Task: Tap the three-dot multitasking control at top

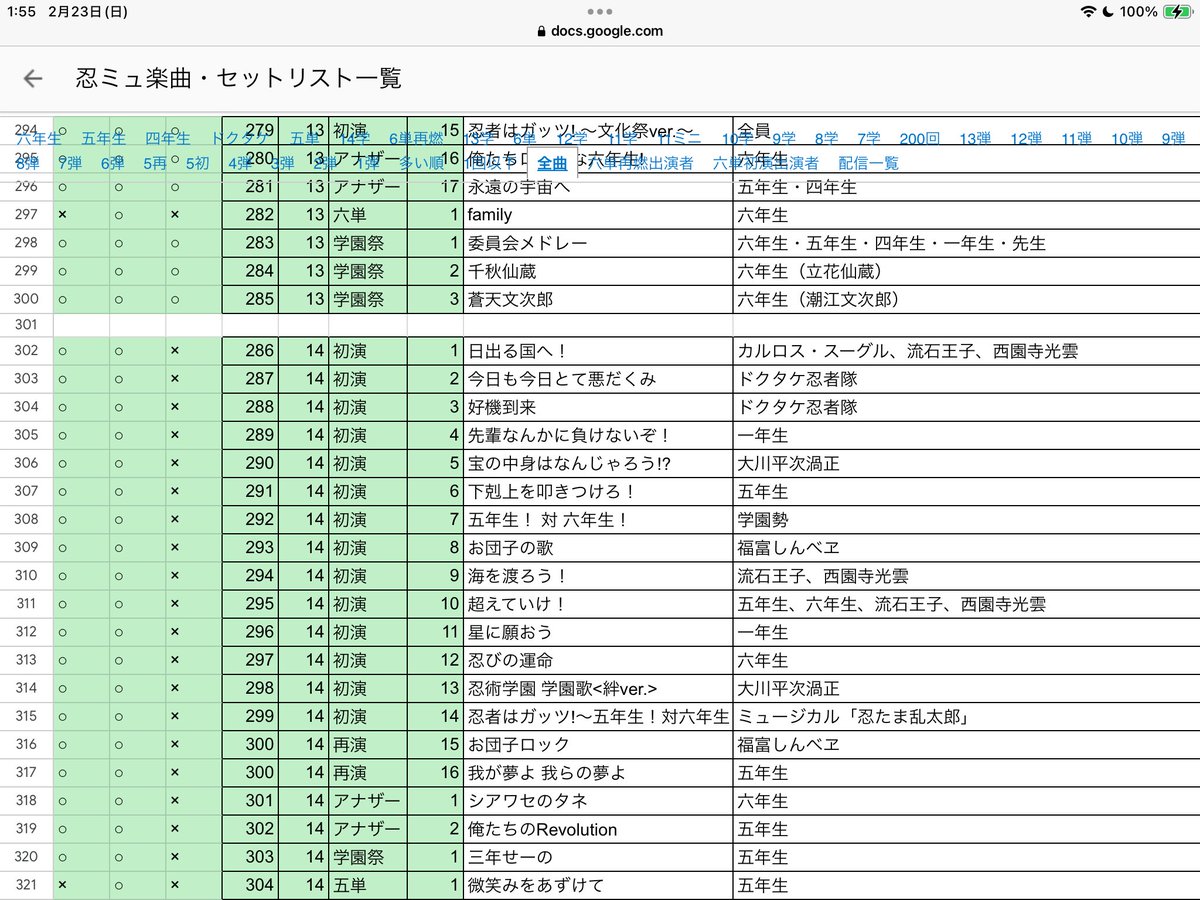Action: (600, 12)
